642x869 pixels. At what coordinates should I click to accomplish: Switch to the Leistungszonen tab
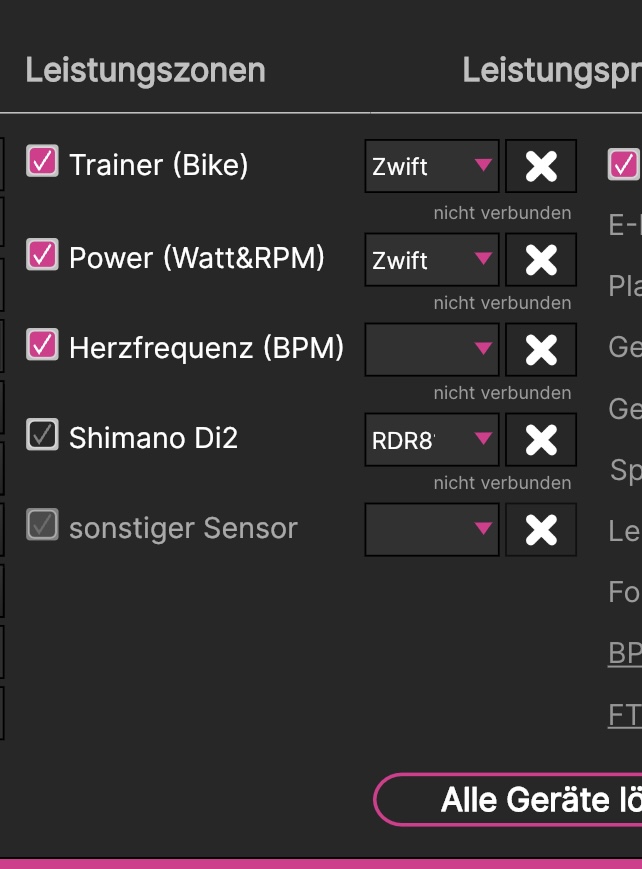point(145,71)
